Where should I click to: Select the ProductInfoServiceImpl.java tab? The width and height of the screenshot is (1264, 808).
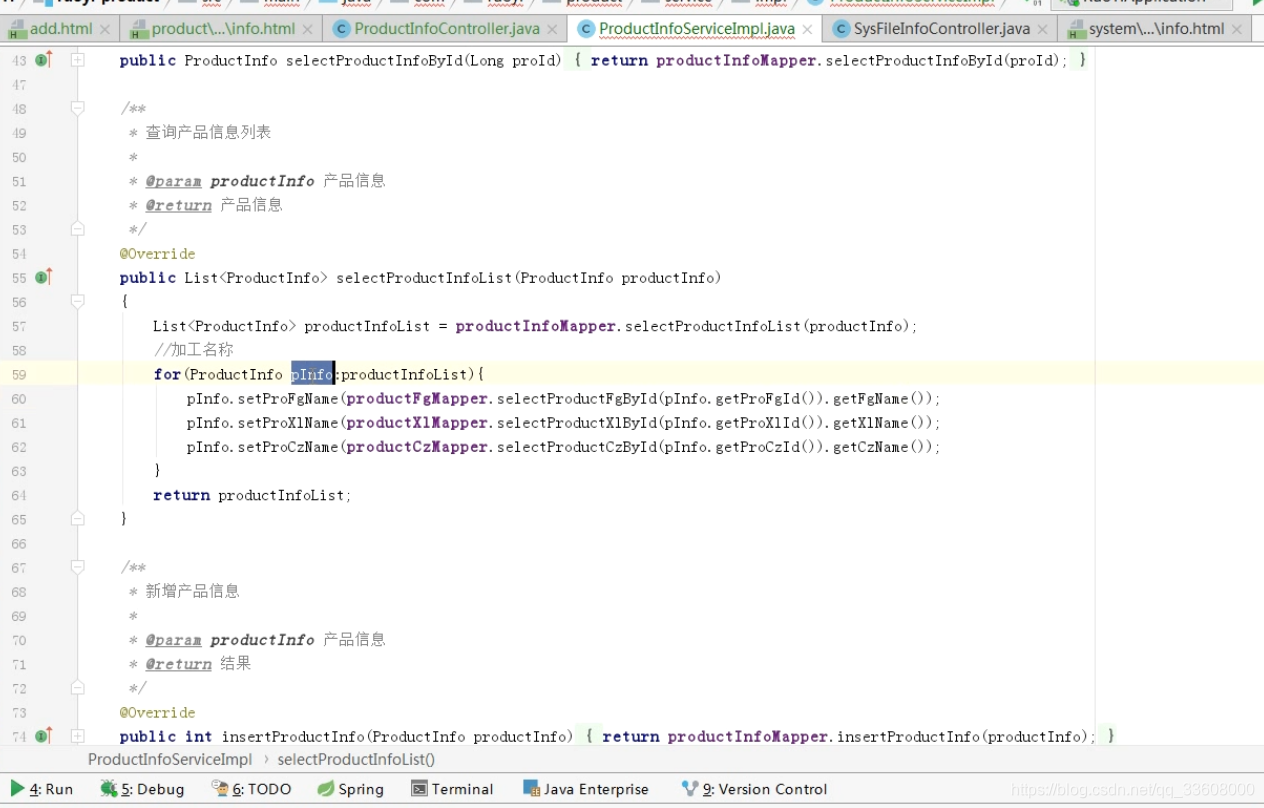coord(696,29)
